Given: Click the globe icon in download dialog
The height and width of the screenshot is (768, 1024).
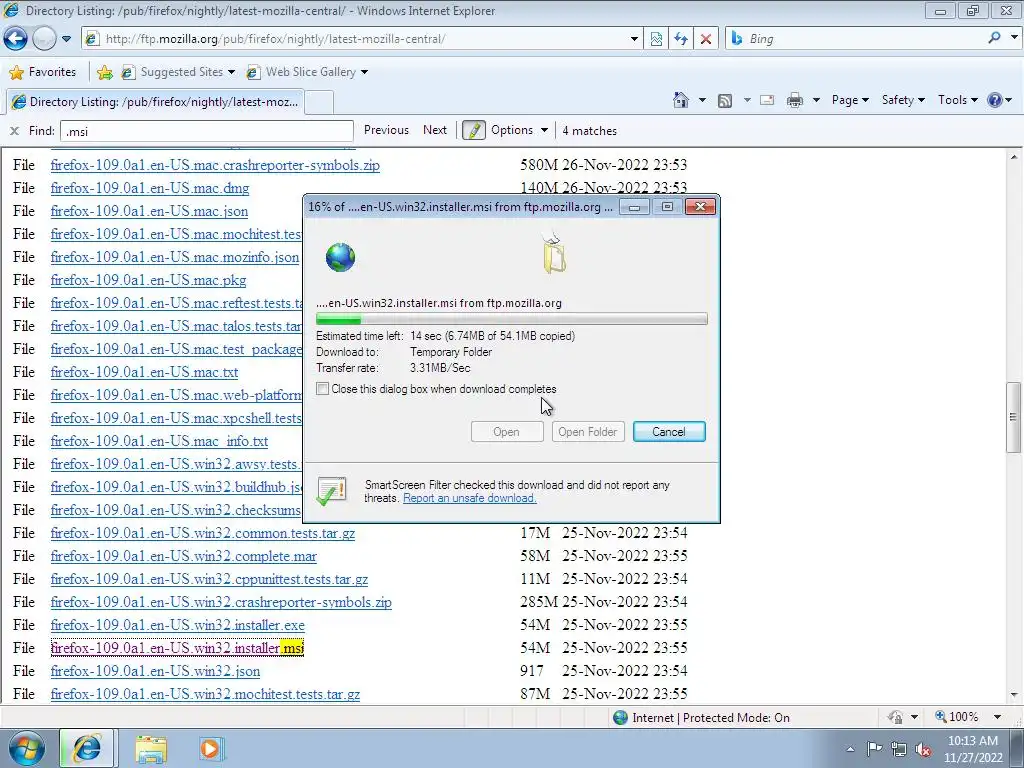Looking at the screenshot, I should 340,257.
